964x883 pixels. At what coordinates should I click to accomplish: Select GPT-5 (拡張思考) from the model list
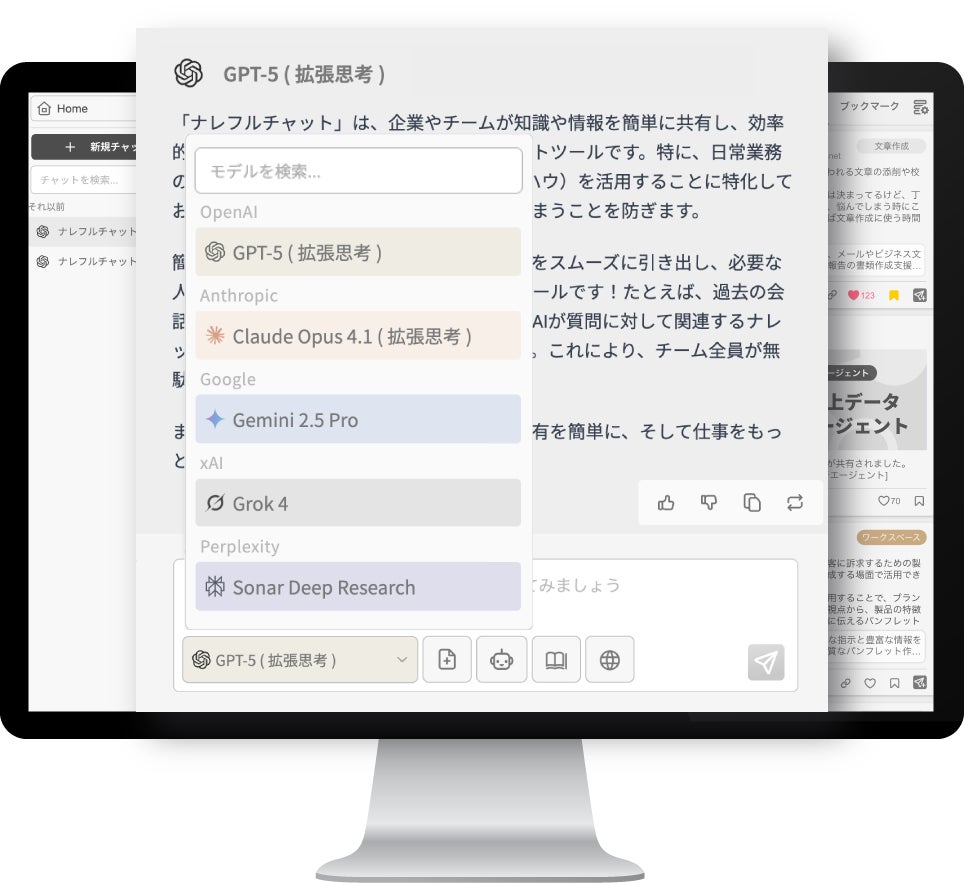(358, 251)
